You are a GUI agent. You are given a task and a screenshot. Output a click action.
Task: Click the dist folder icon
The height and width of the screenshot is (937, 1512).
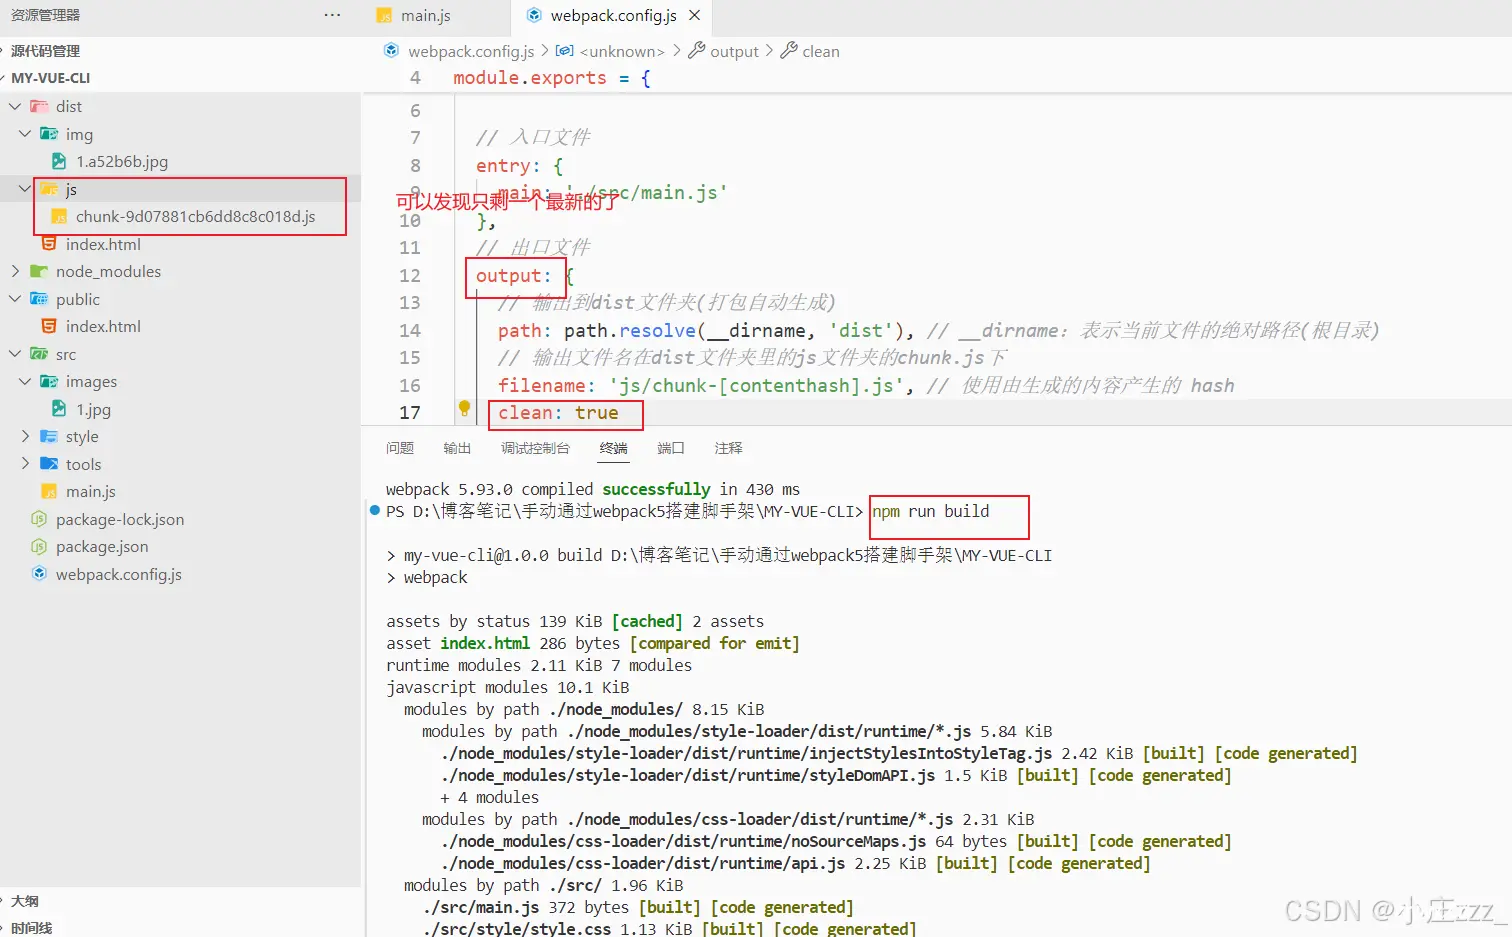[x=39, y=106]
